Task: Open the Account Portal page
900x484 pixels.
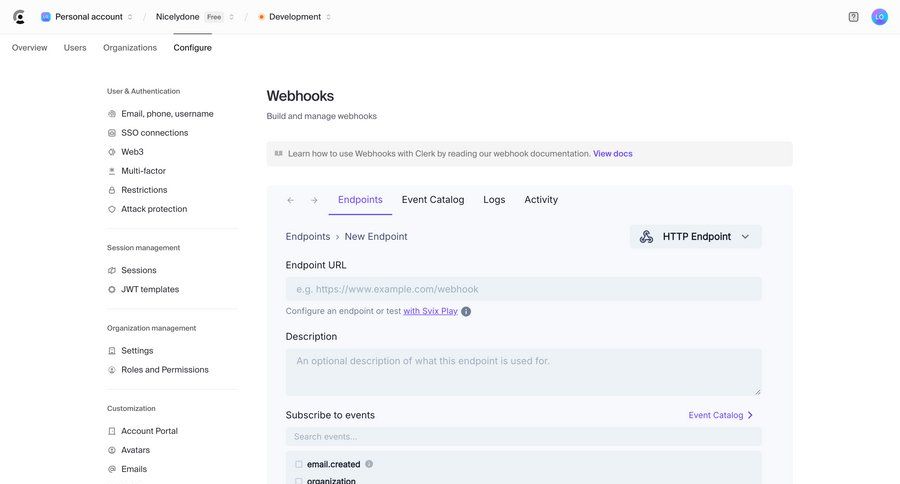Action: [x=149, y=431]
